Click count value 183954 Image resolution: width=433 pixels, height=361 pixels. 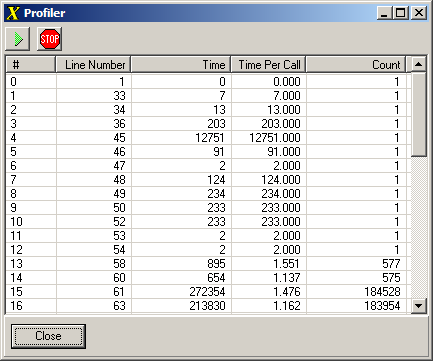382,306
